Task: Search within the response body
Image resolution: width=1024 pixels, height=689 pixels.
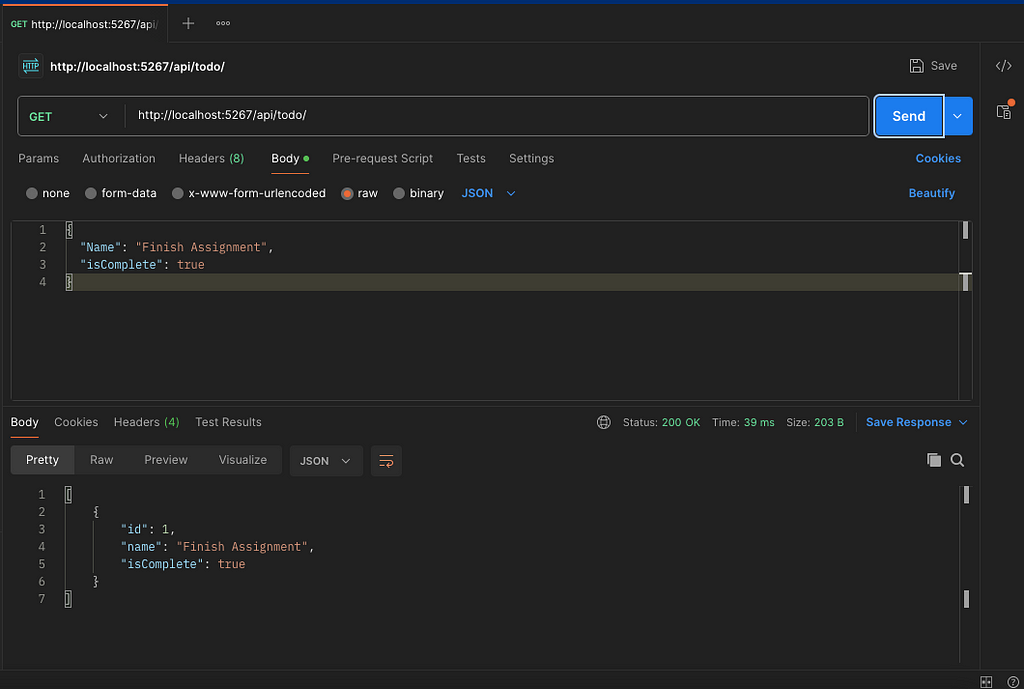Action: pyautogui.click(x=957, y=460)
